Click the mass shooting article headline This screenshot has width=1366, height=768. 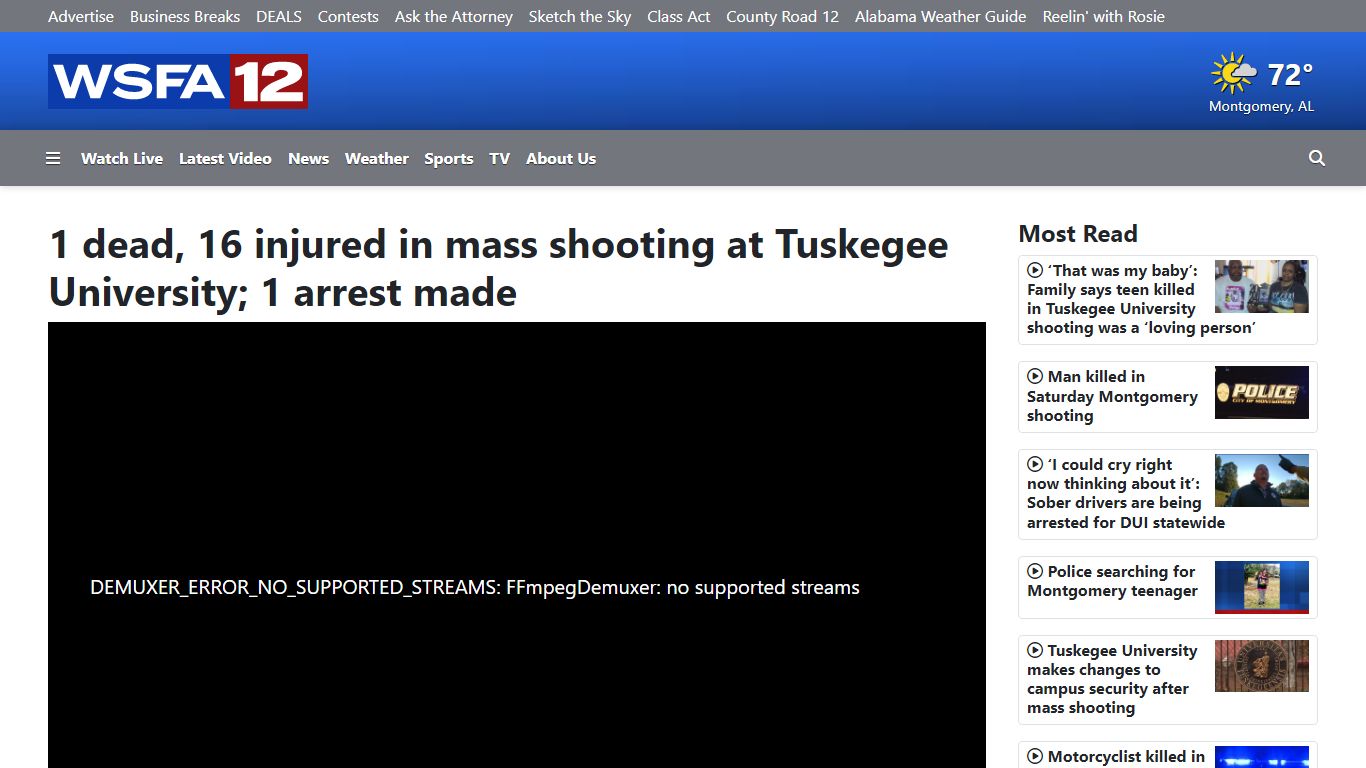click(498, 268)
